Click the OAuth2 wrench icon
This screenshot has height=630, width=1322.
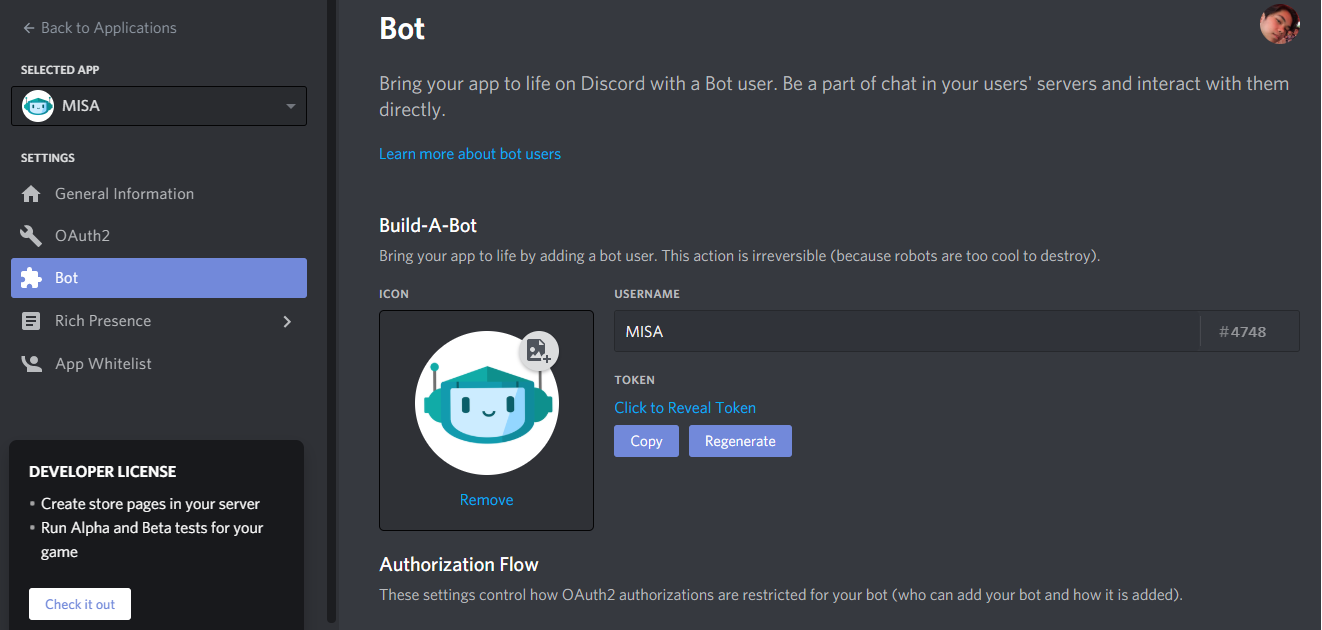(31, 236)
